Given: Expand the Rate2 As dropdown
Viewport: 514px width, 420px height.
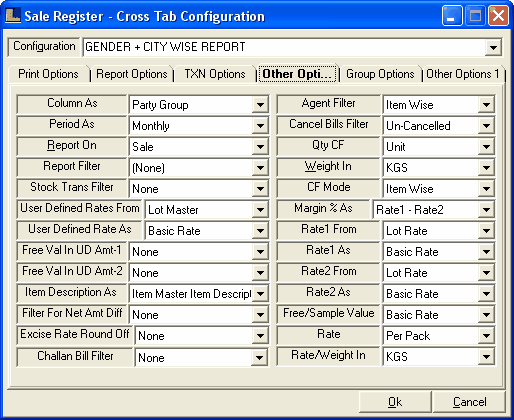Looking at the screenshot, I should tap(486, 294).
